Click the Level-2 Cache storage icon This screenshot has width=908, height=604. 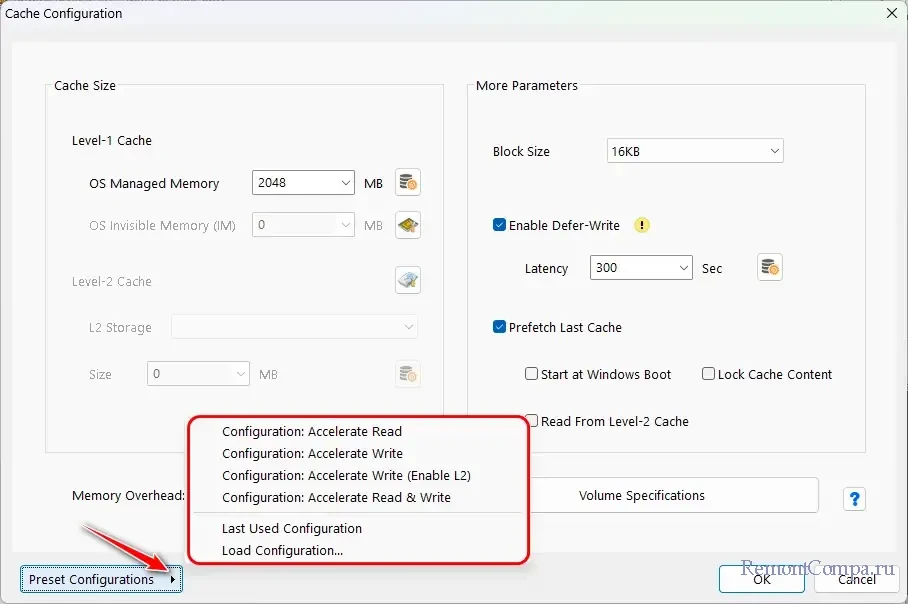[x=408, y=281]
